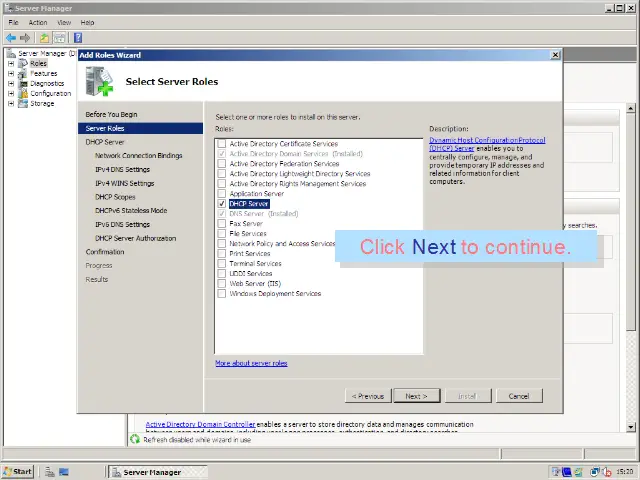The image size is (640, 480).
Task: Select the Roles node icon in tree
Action: click(23, 63)
